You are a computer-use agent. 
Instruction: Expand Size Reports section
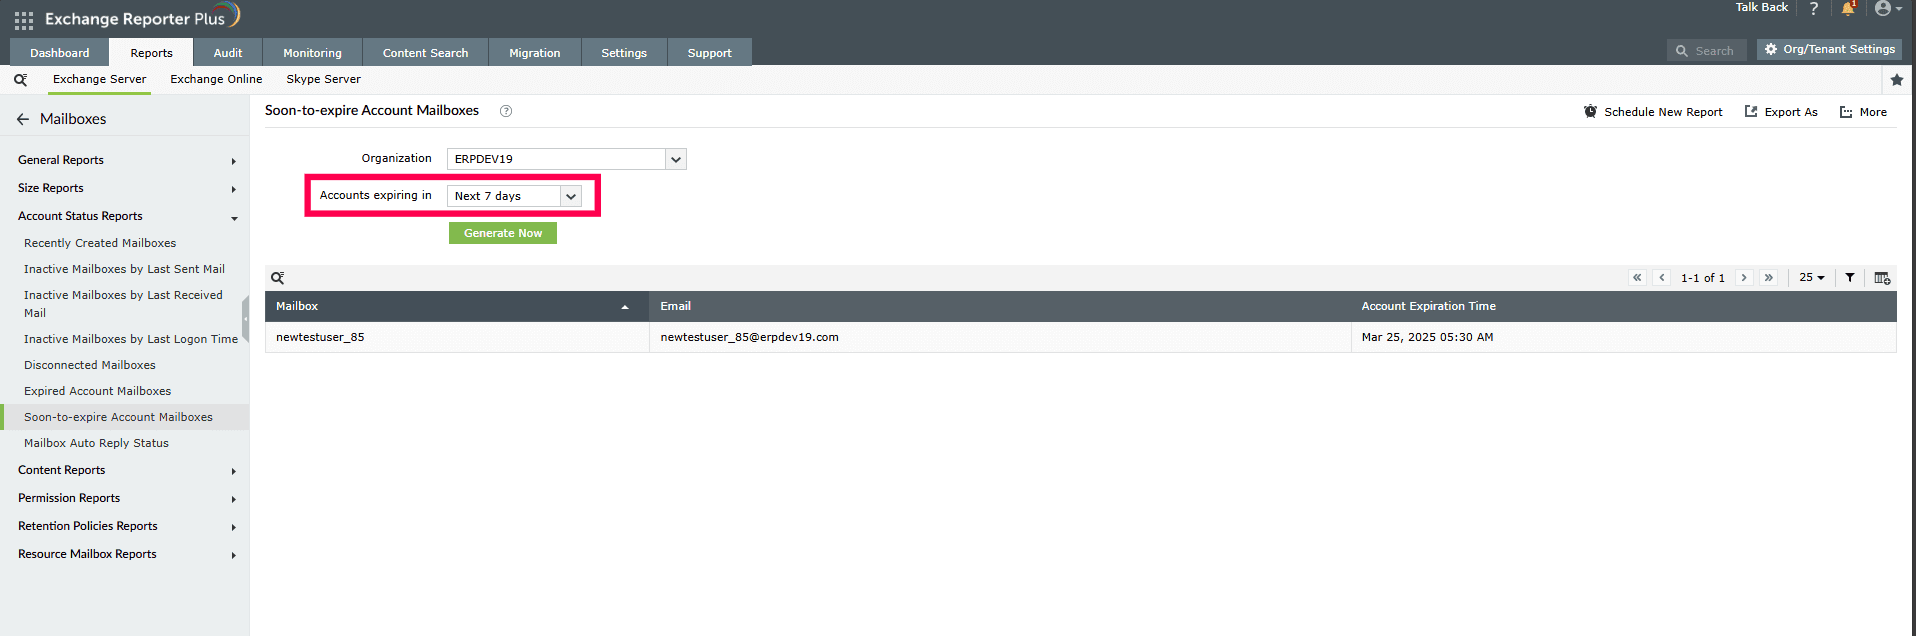(x=125, y=188)
